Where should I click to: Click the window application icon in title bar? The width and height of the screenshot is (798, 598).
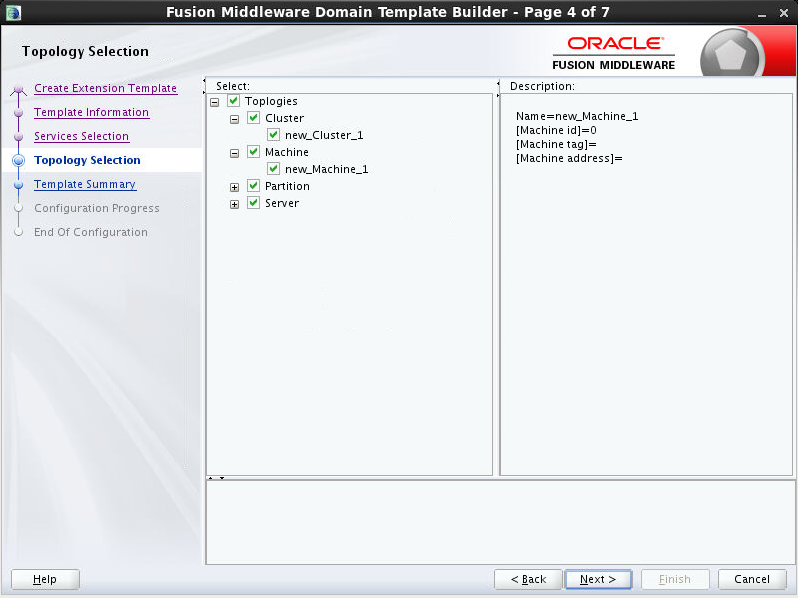(14, 13)
